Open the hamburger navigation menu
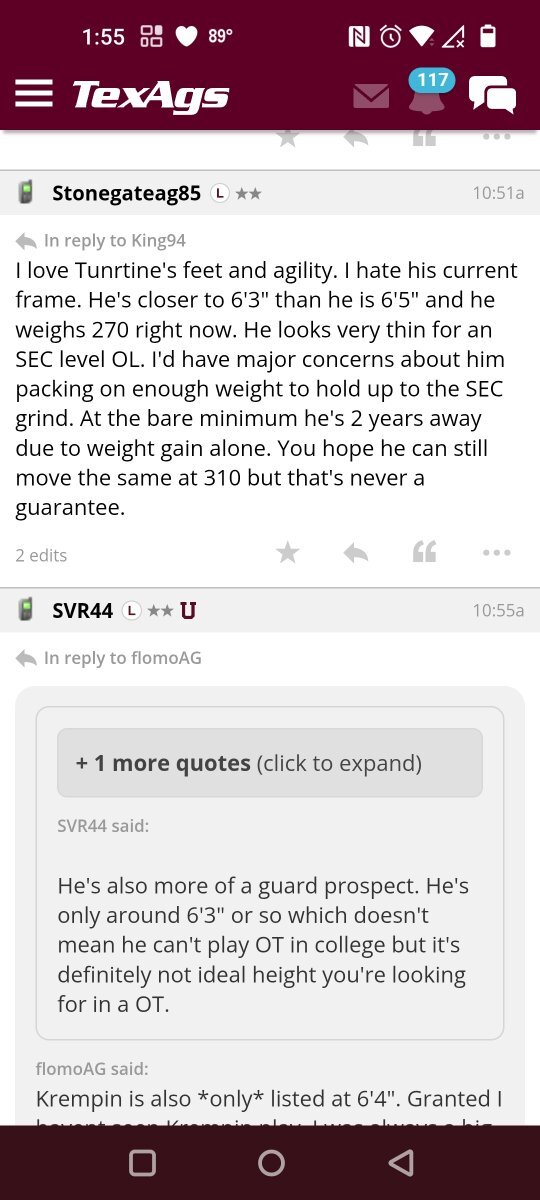Viewport: 540px width, 1200px height. pyautogui.click(x=33, y=94)
